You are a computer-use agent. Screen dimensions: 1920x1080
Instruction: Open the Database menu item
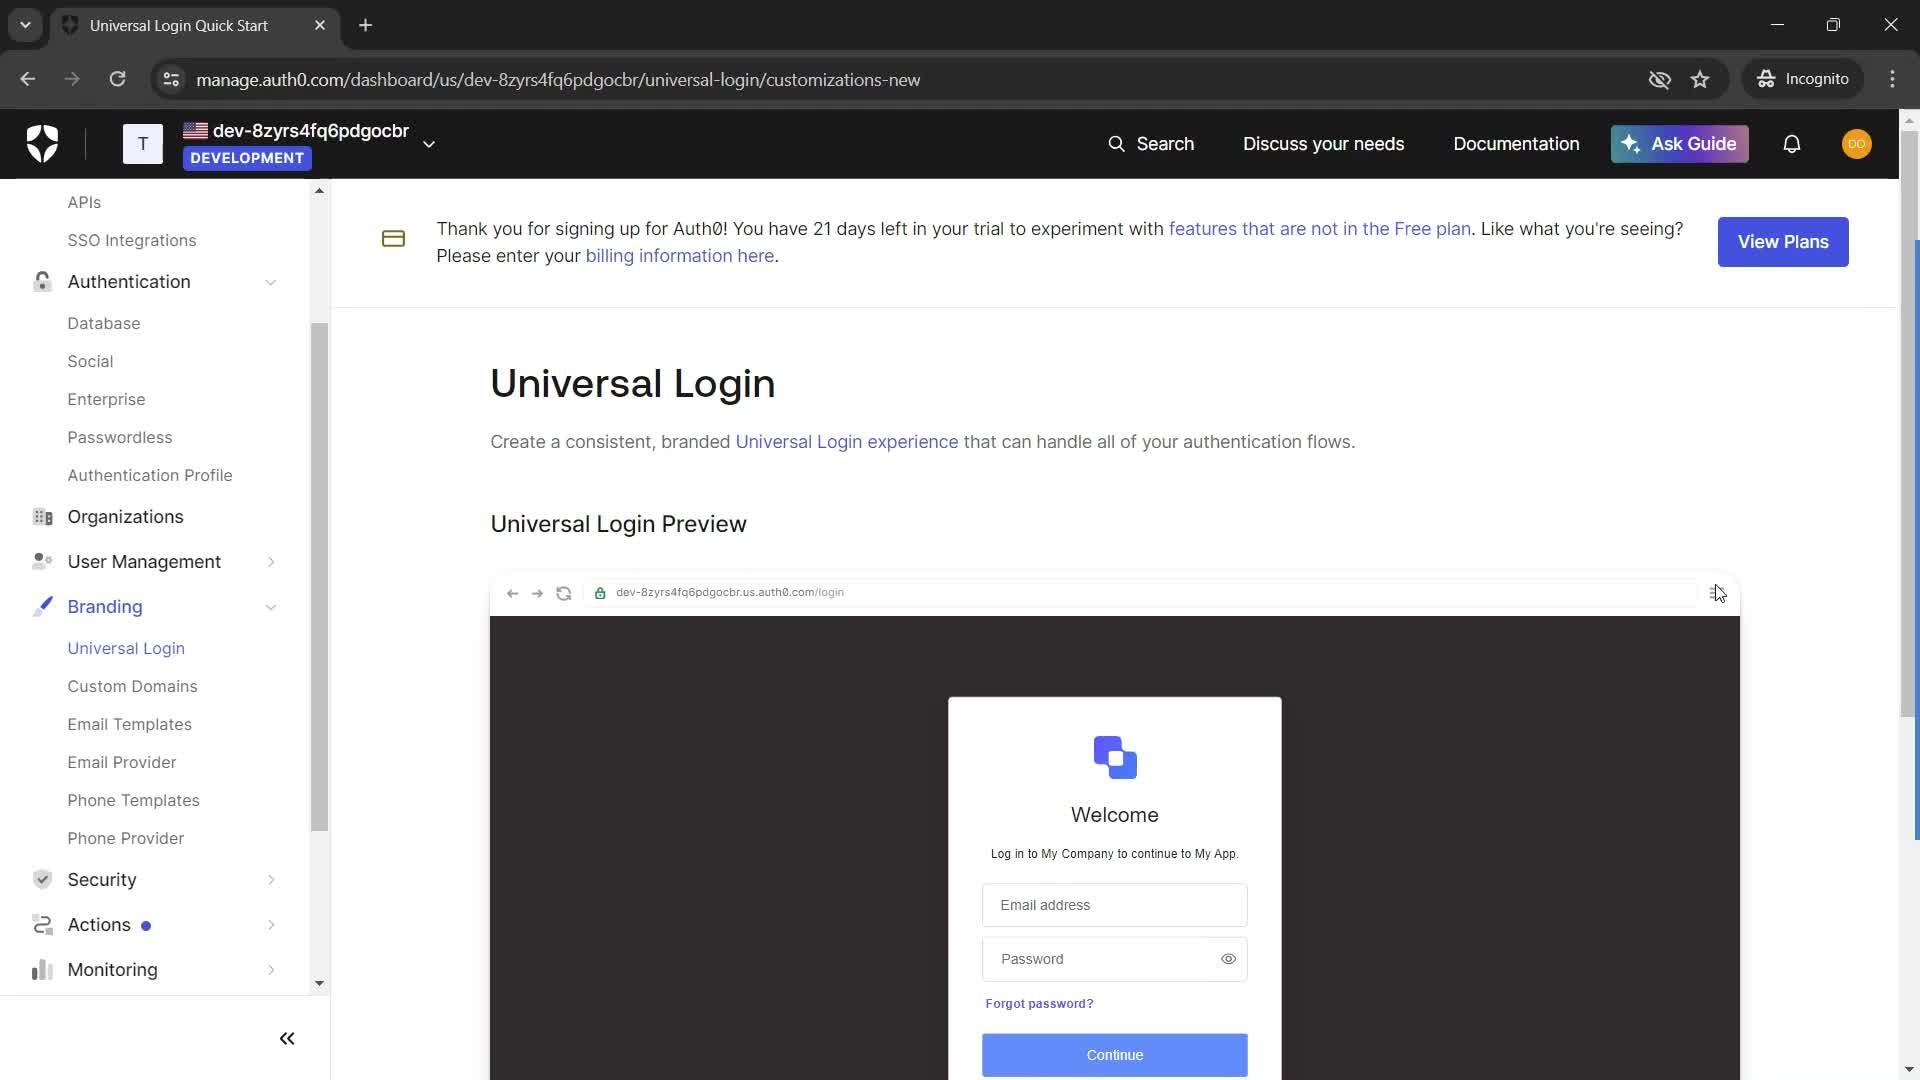pos(104,323)
